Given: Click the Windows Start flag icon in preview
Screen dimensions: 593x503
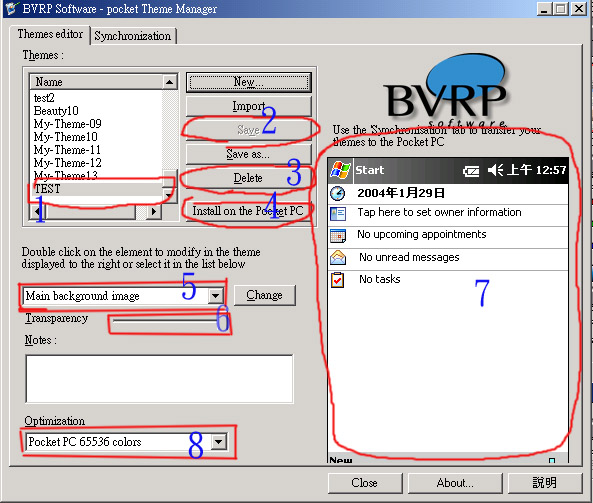Looking at the screenshot, I should click(x=340, y=170).
